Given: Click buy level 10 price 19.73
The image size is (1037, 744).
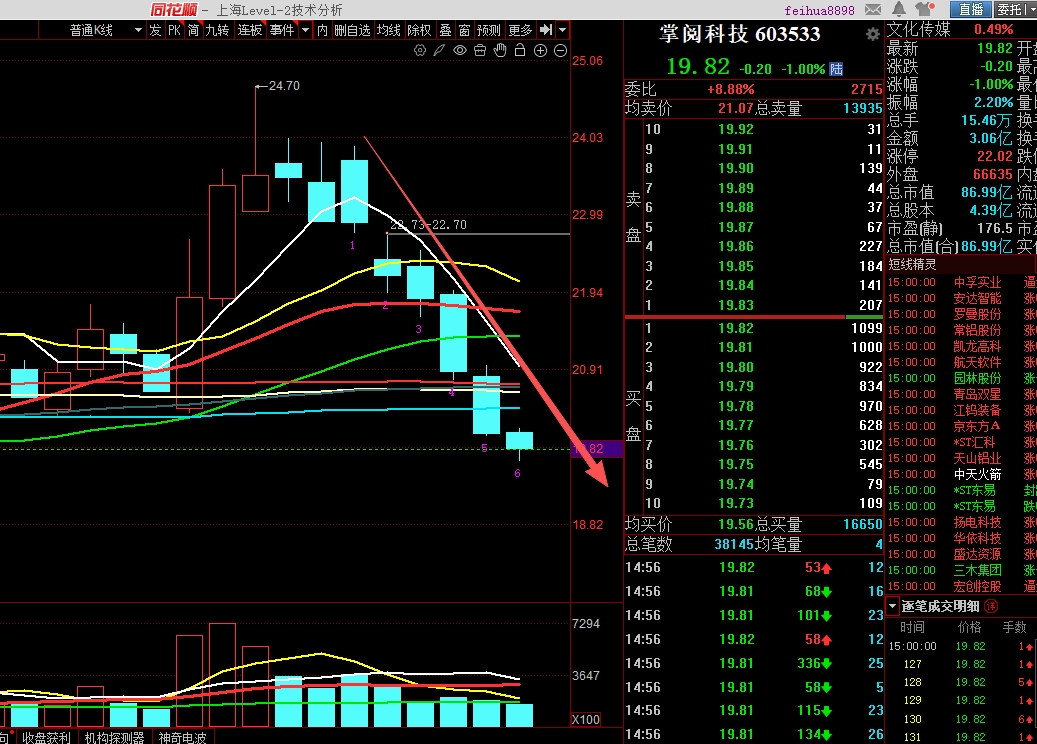Looking at the screenshot, I should click(735, 503).
